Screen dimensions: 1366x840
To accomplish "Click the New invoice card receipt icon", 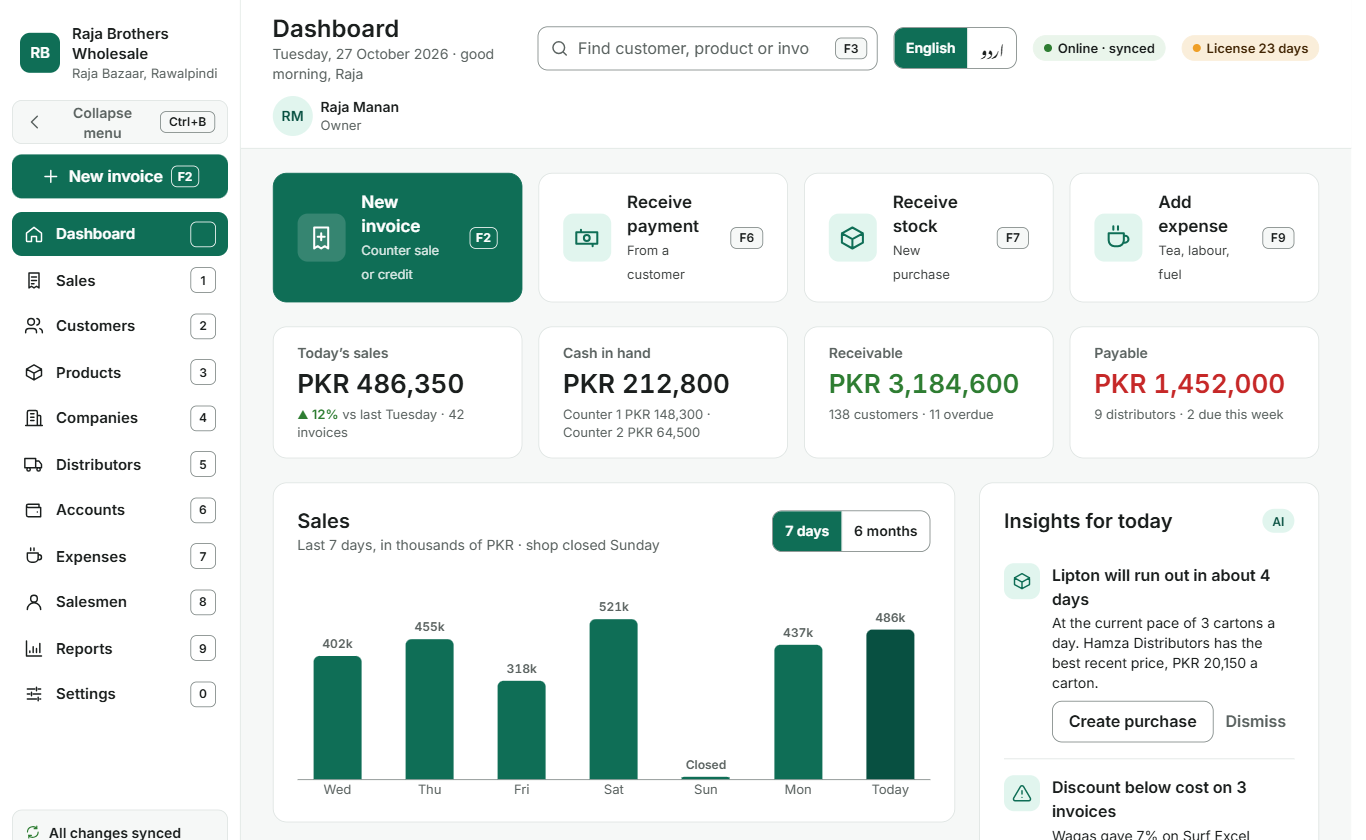I will [321, 238].
